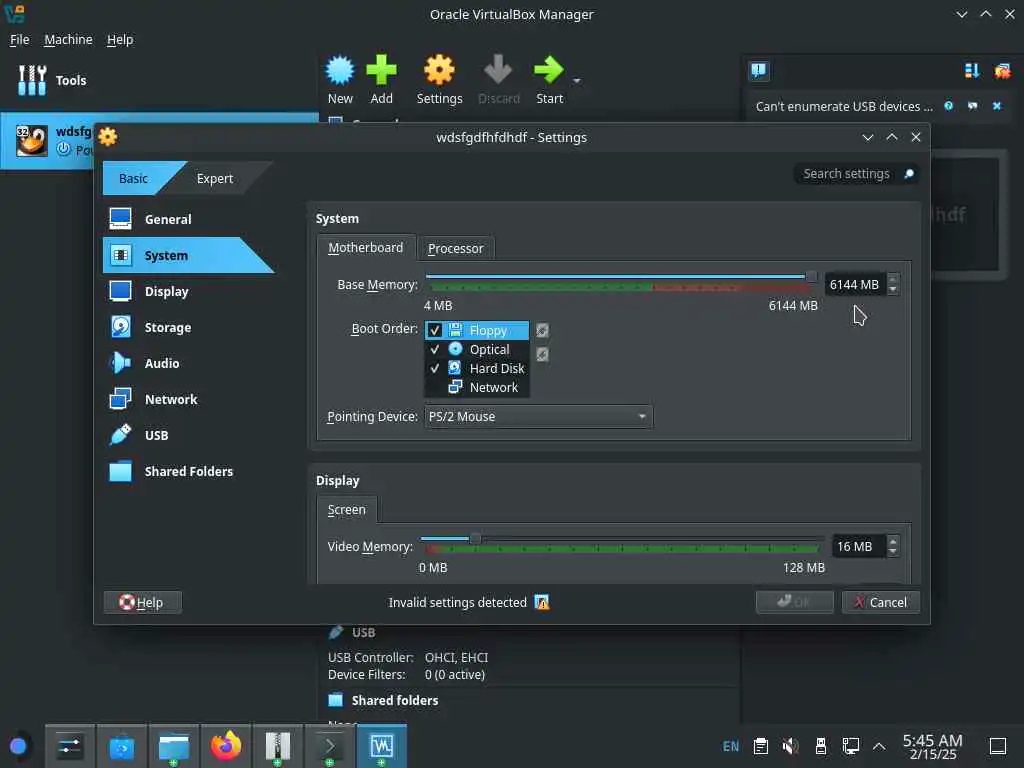Click the Video Memory slider handle

[475, 539]
